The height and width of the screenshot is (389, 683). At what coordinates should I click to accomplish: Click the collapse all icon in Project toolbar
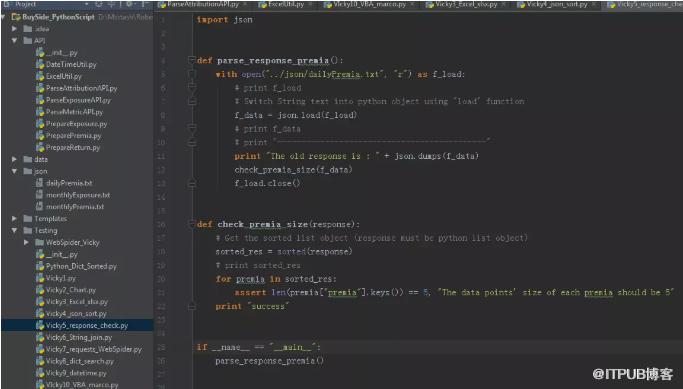coord(112,4)
